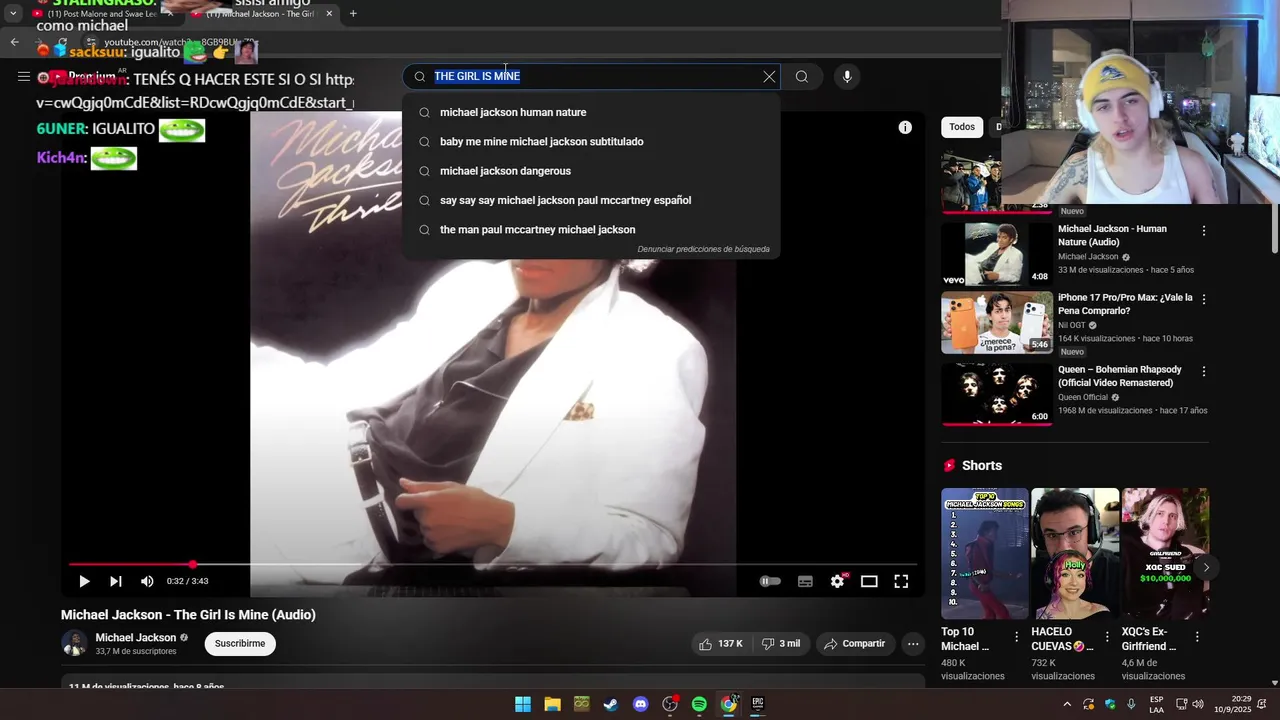
Task: Open more options for Bohemian Rhapsody video
Action: (1204, 371)
